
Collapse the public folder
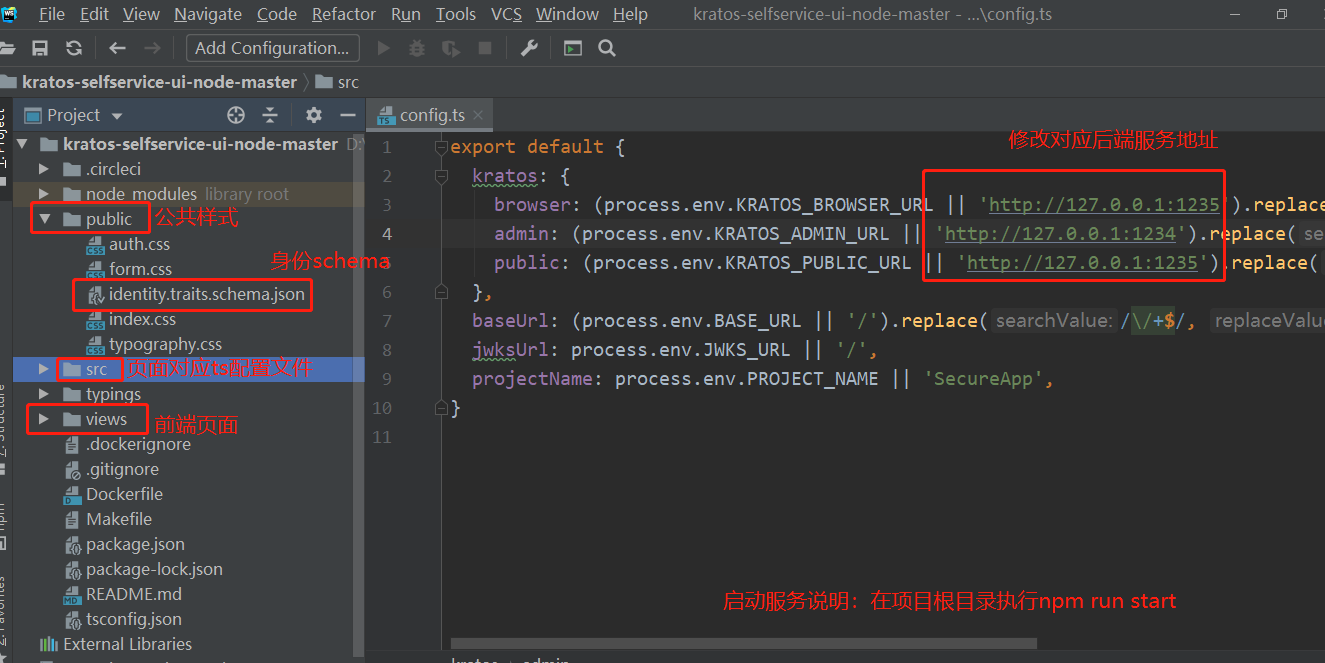tap(44, 219)
